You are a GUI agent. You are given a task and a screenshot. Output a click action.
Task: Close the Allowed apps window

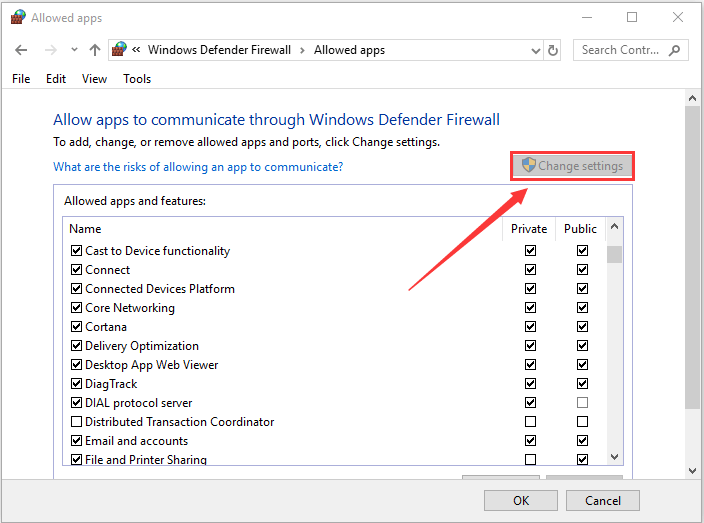point(678,18)
